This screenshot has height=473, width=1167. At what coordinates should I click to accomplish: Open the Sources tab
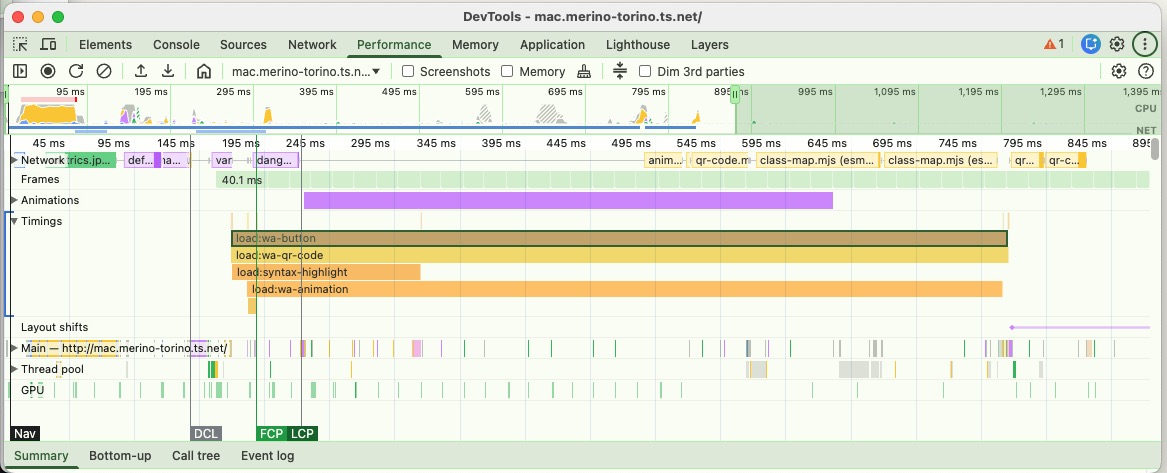coord(243,45)
